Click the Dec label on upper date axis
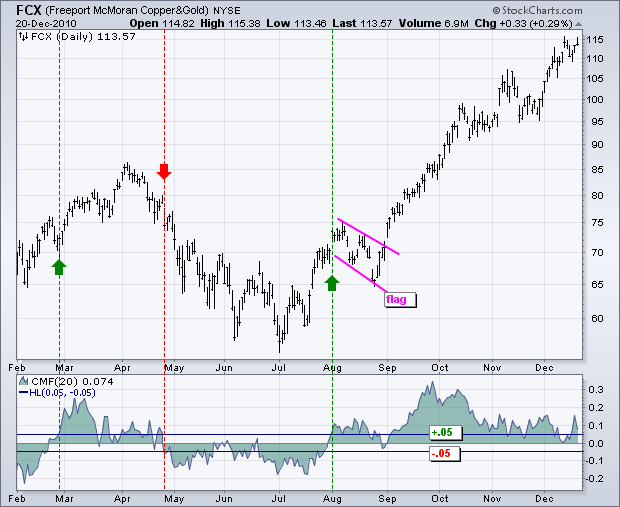 [x=544, y=368]
